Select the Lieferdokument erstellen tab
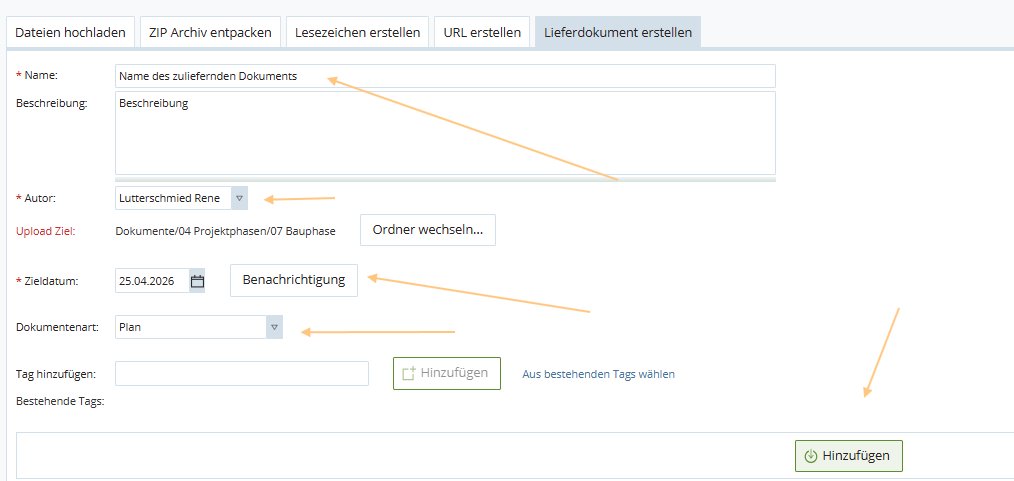 (x=618, y=32)
